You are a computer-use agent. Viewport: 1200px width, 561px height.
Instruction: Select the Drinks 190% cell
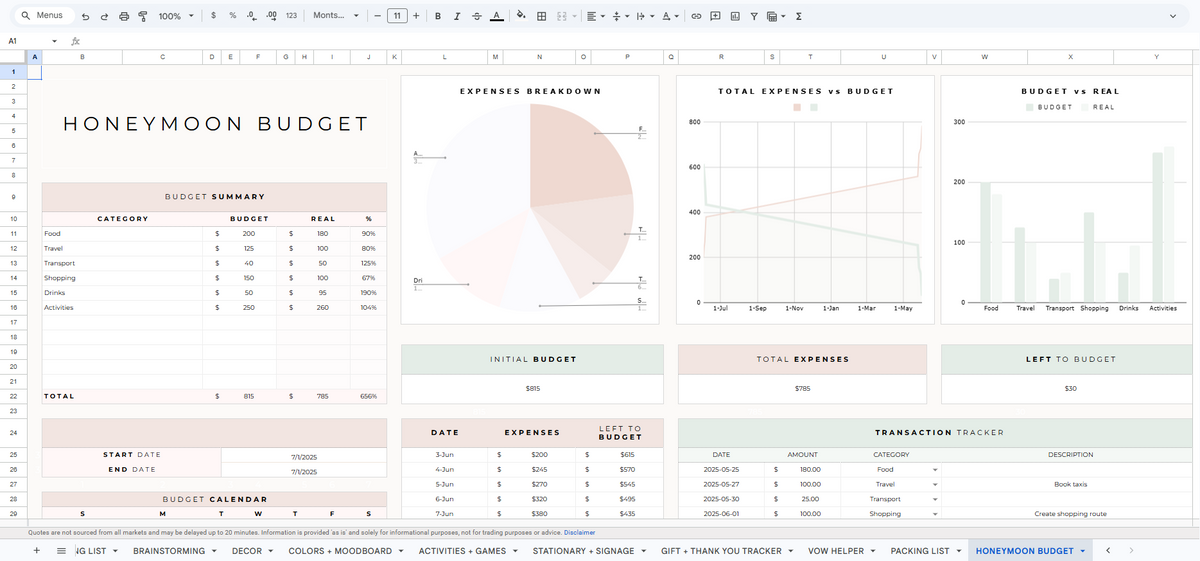[x=369, y=293]
